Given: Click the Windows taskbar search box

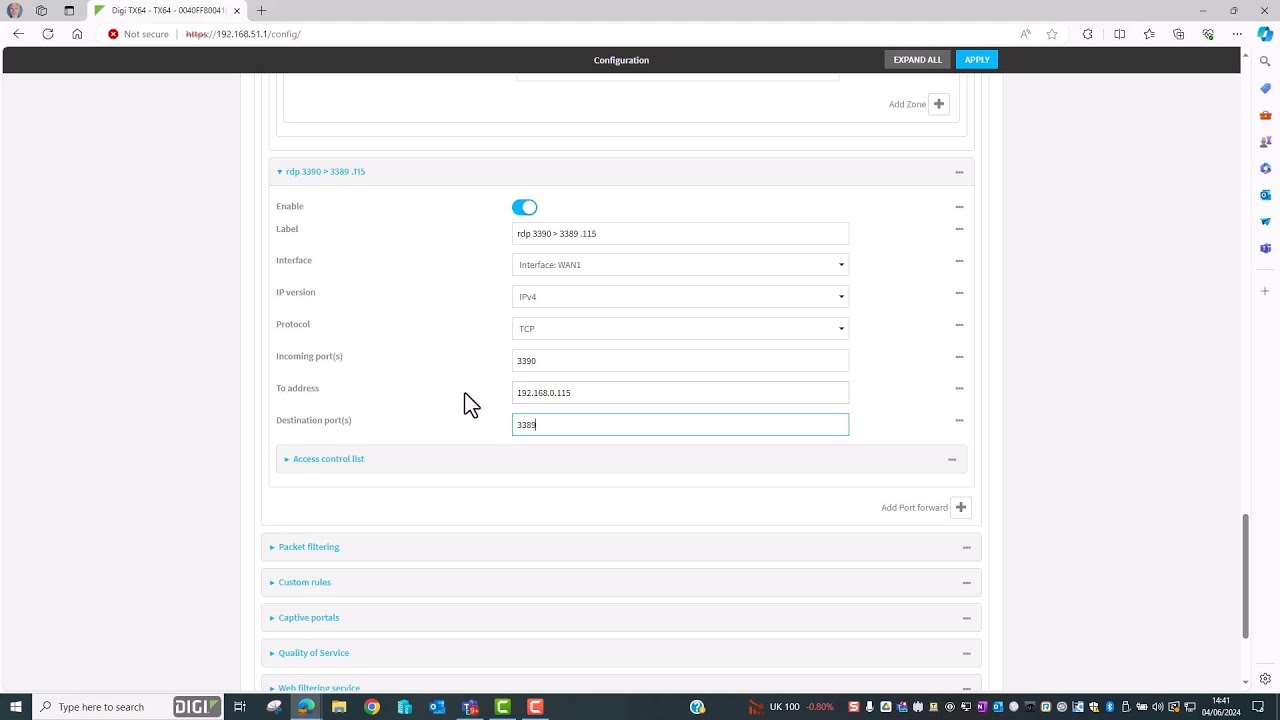Looking at the screenshot, I should pos(126,707).
